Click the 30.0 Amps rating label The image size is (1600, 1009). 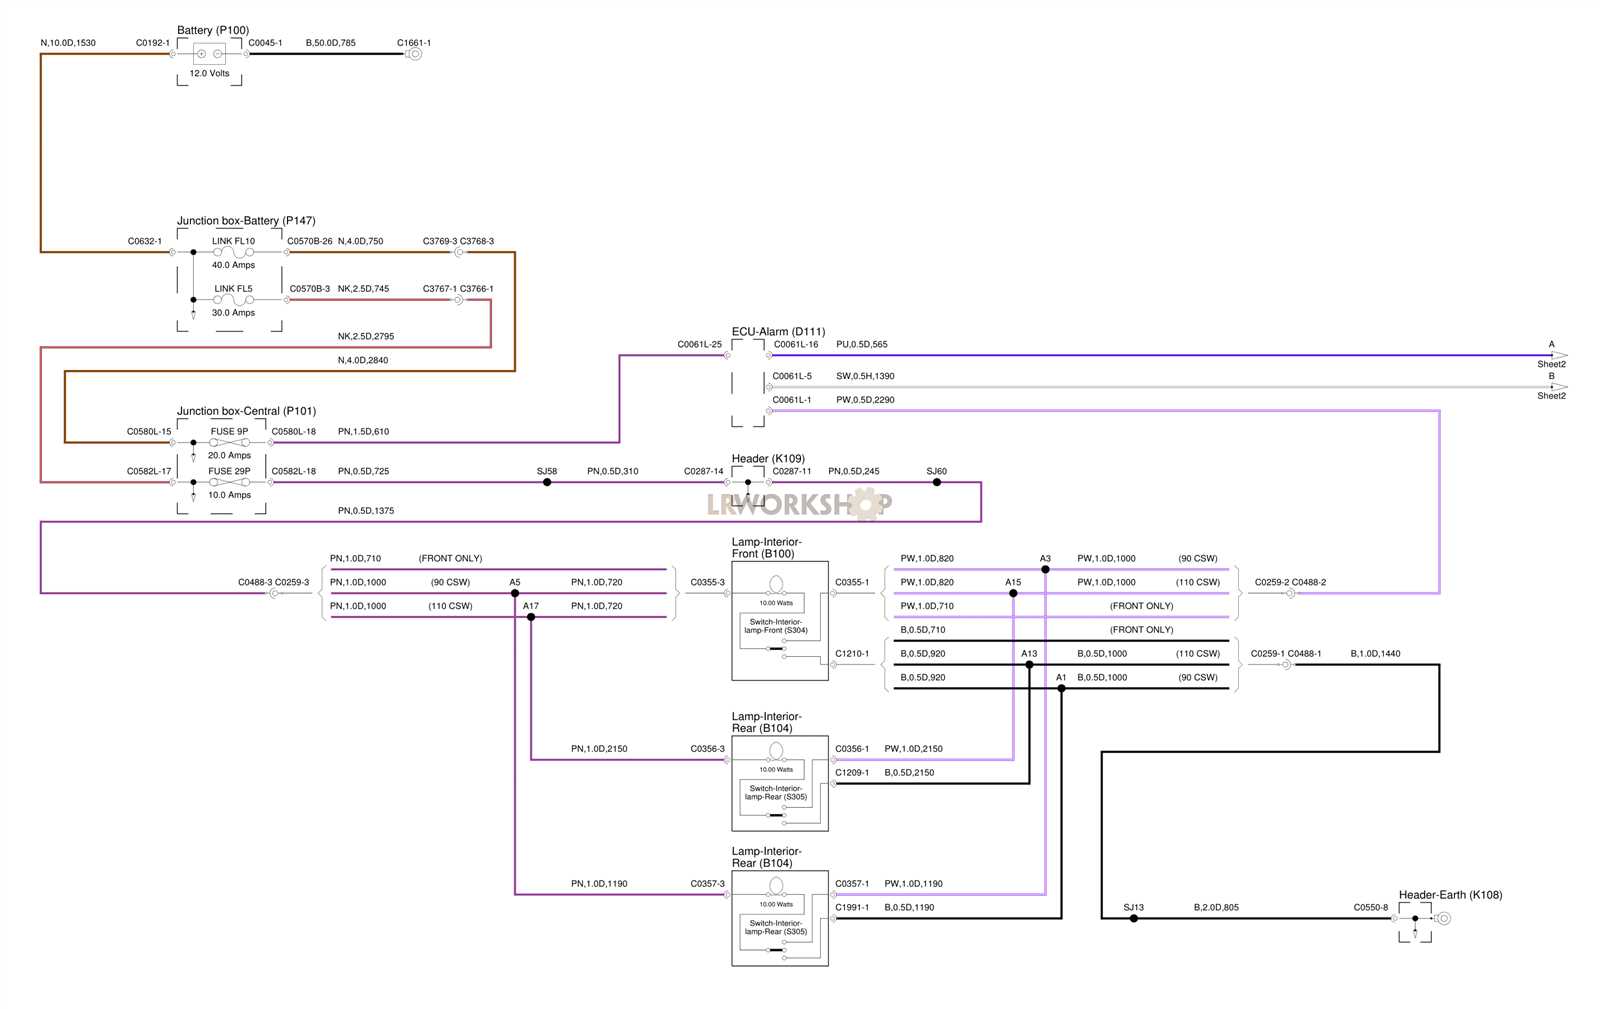coord(233,313)
